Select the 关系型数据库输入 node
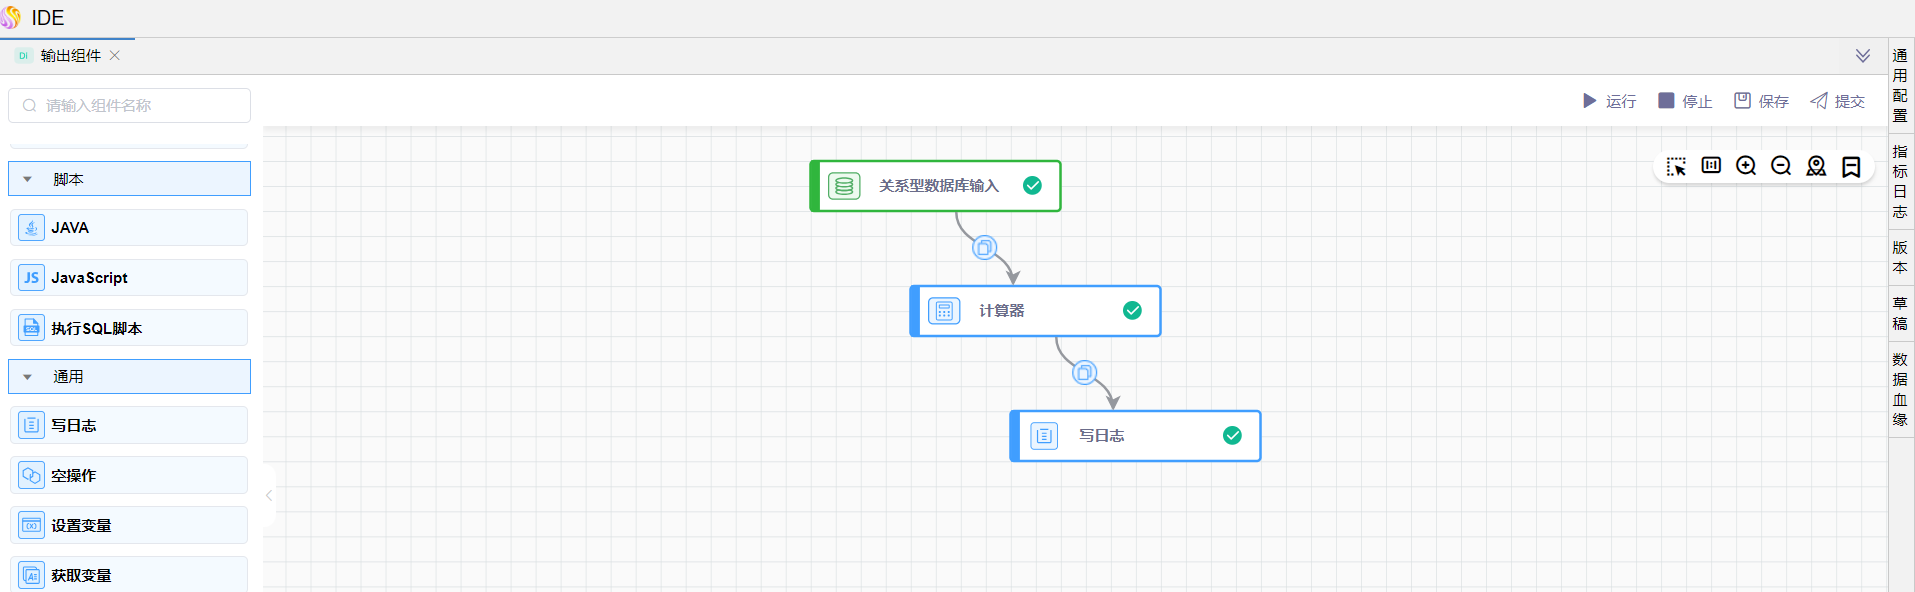The width and height of the screenshot is (1915, 592). coord(936,186)
